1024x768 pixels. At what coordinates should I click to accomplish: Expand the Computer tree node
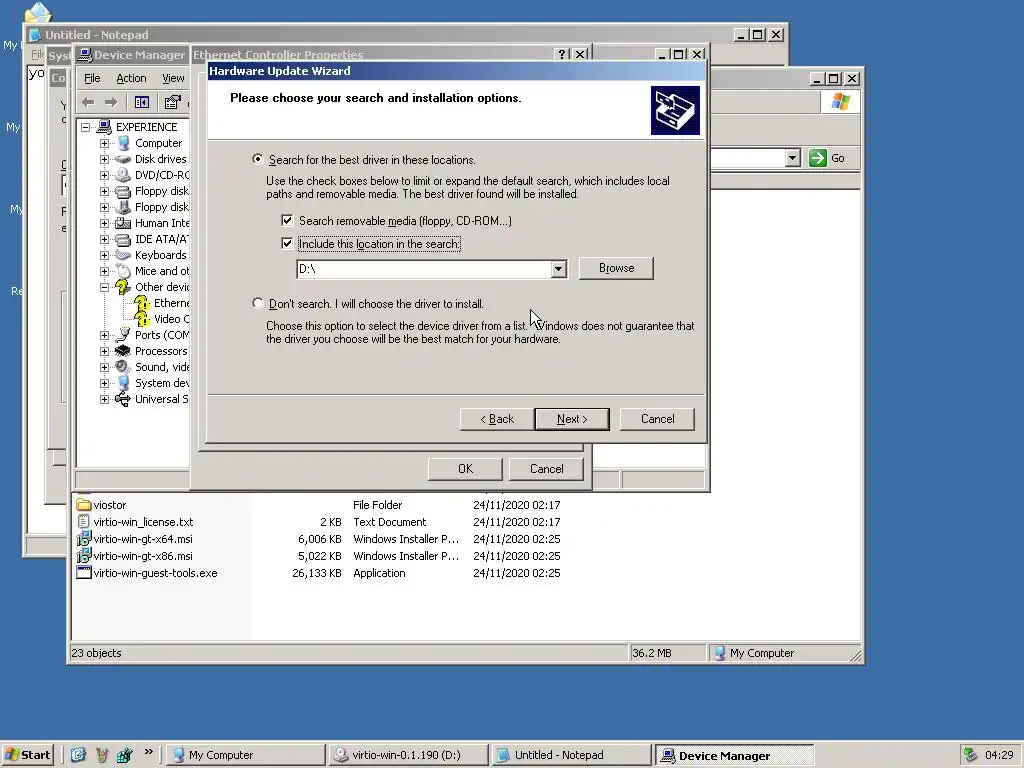pyautogui.click(x=104, y=143)
